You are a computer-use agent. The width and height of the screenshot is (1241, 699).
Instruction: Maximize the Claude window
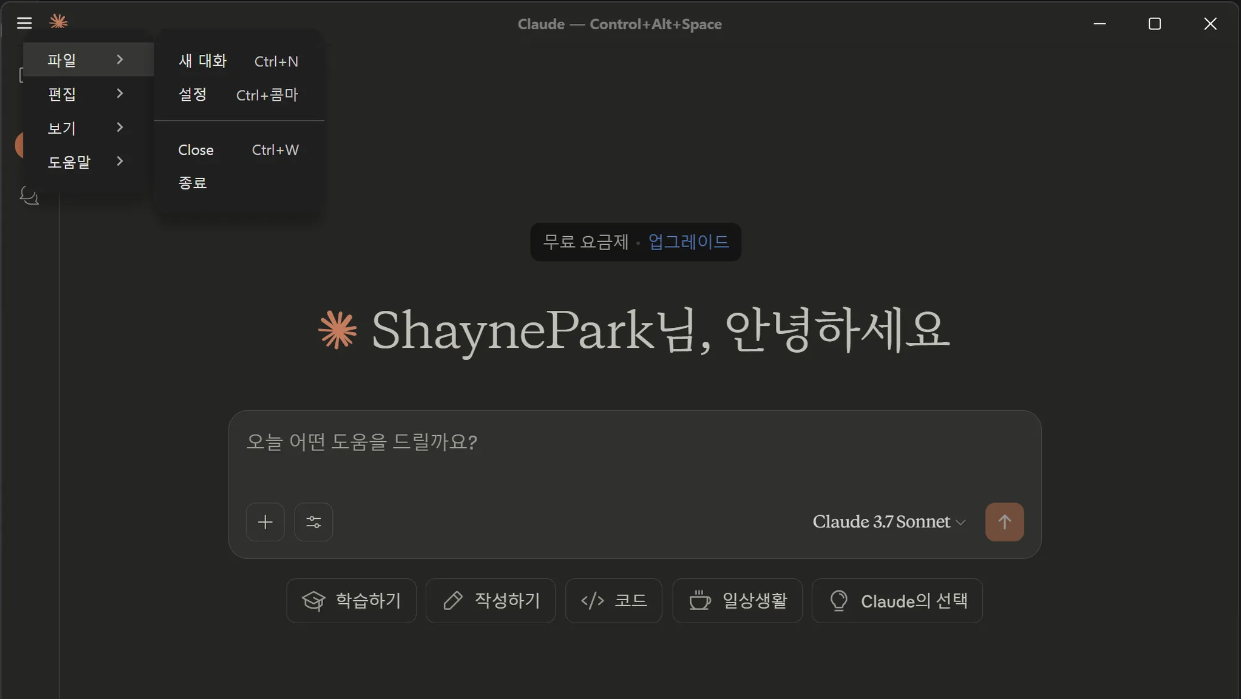[x=1155, y=24]
